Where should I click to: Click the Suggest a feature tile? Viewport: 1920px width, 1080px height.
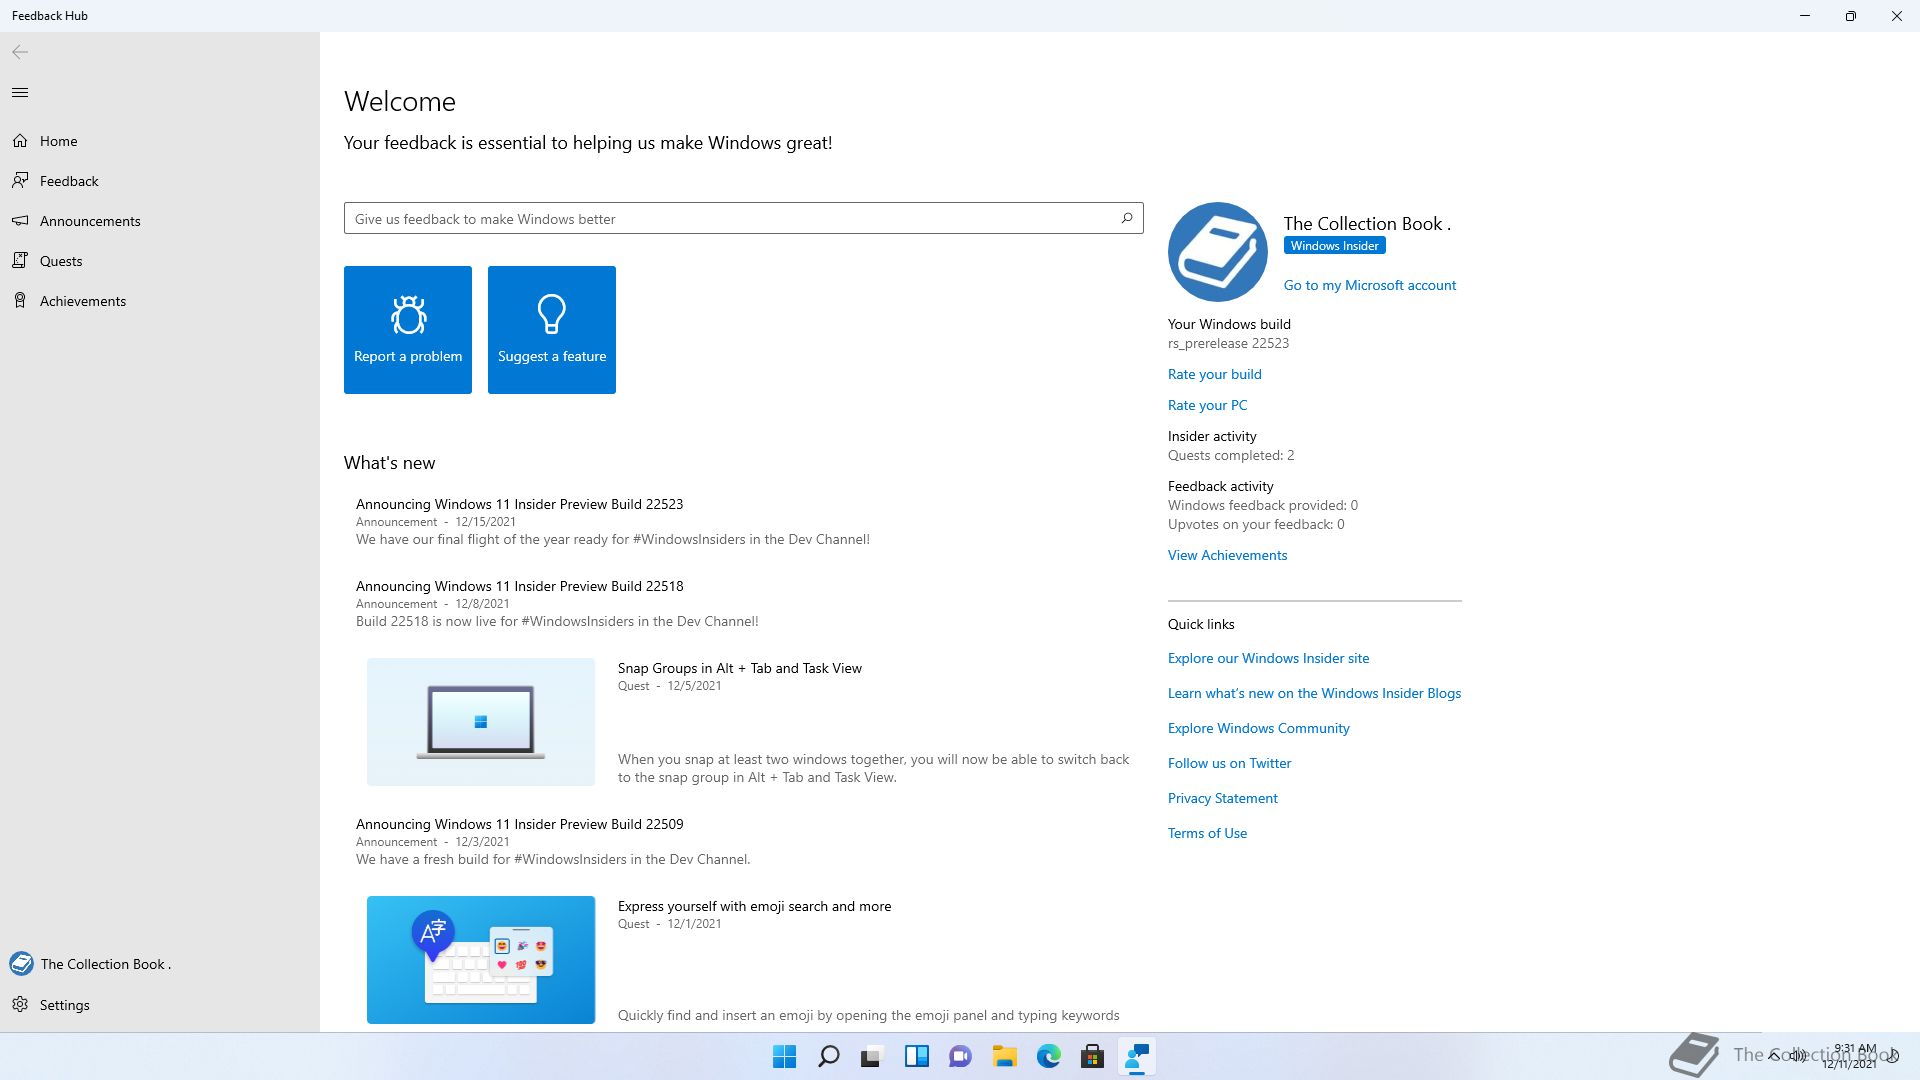point(552,330)
